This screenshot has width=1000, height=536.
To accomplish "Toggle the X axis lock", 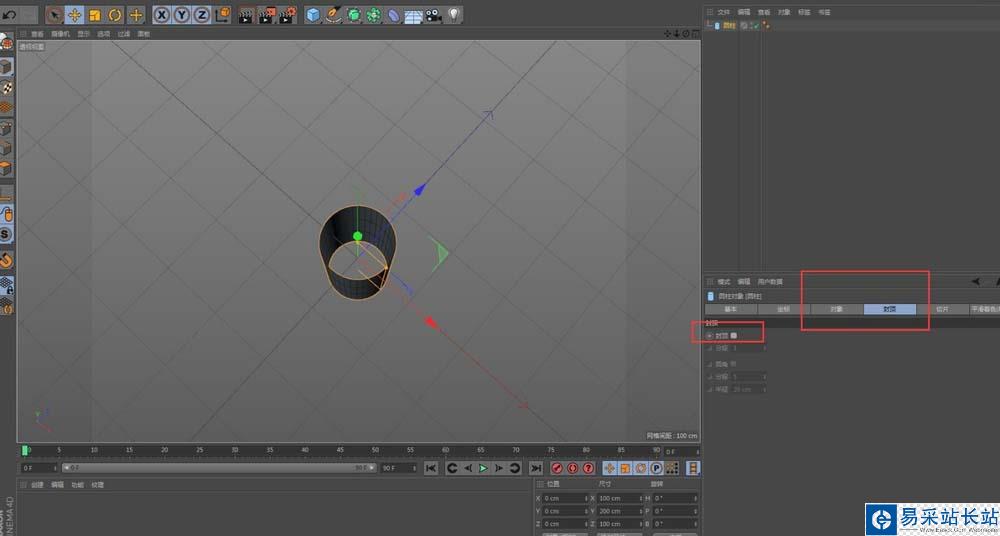I will point(161,15).
